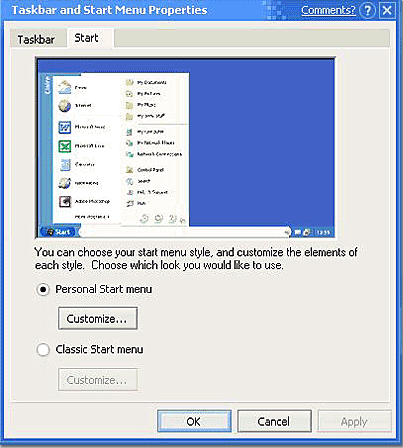Open the Start tab
Viewport: 403px width, 448px height.
click(86, 38)
